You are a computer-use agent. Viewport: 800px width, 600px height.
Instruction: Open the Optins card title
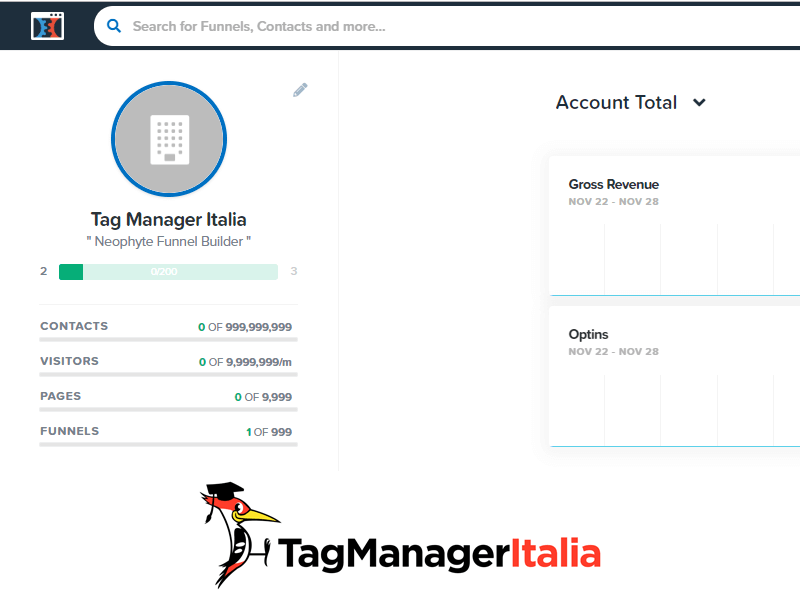(x=588, y=334)
